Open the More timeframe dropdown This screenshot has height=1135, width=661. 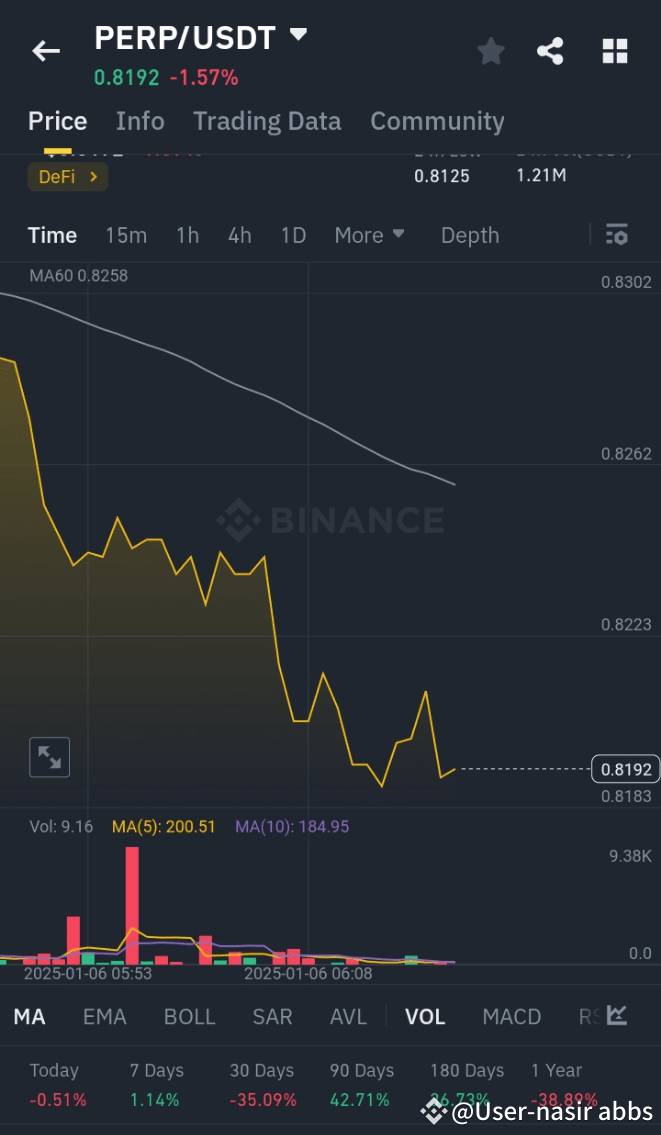pyautogui.click(x=369, y=235)
